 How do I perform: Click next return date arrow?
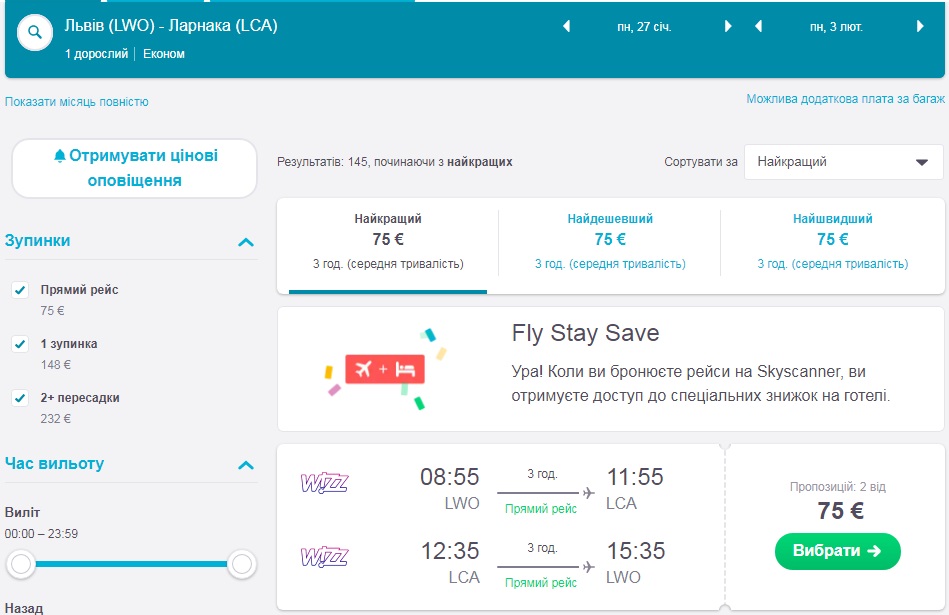point(921,27)
